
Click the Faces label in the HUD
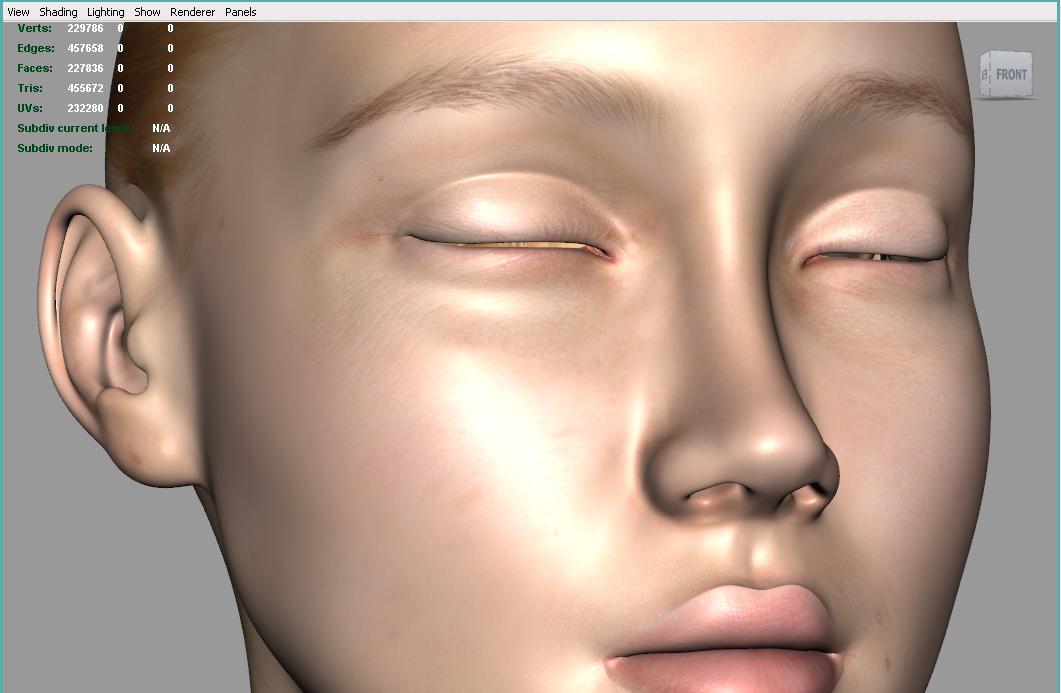point(35,68)
